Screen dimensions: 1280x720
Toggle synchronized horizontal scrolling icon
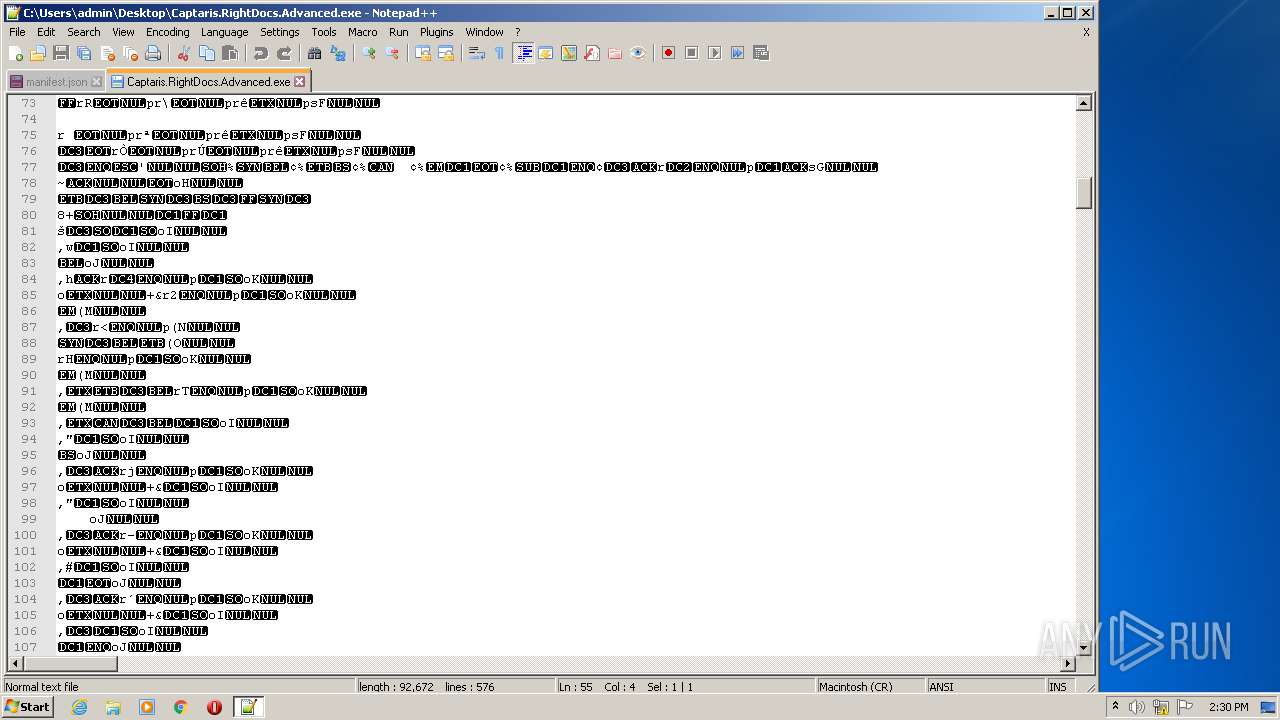445,53
